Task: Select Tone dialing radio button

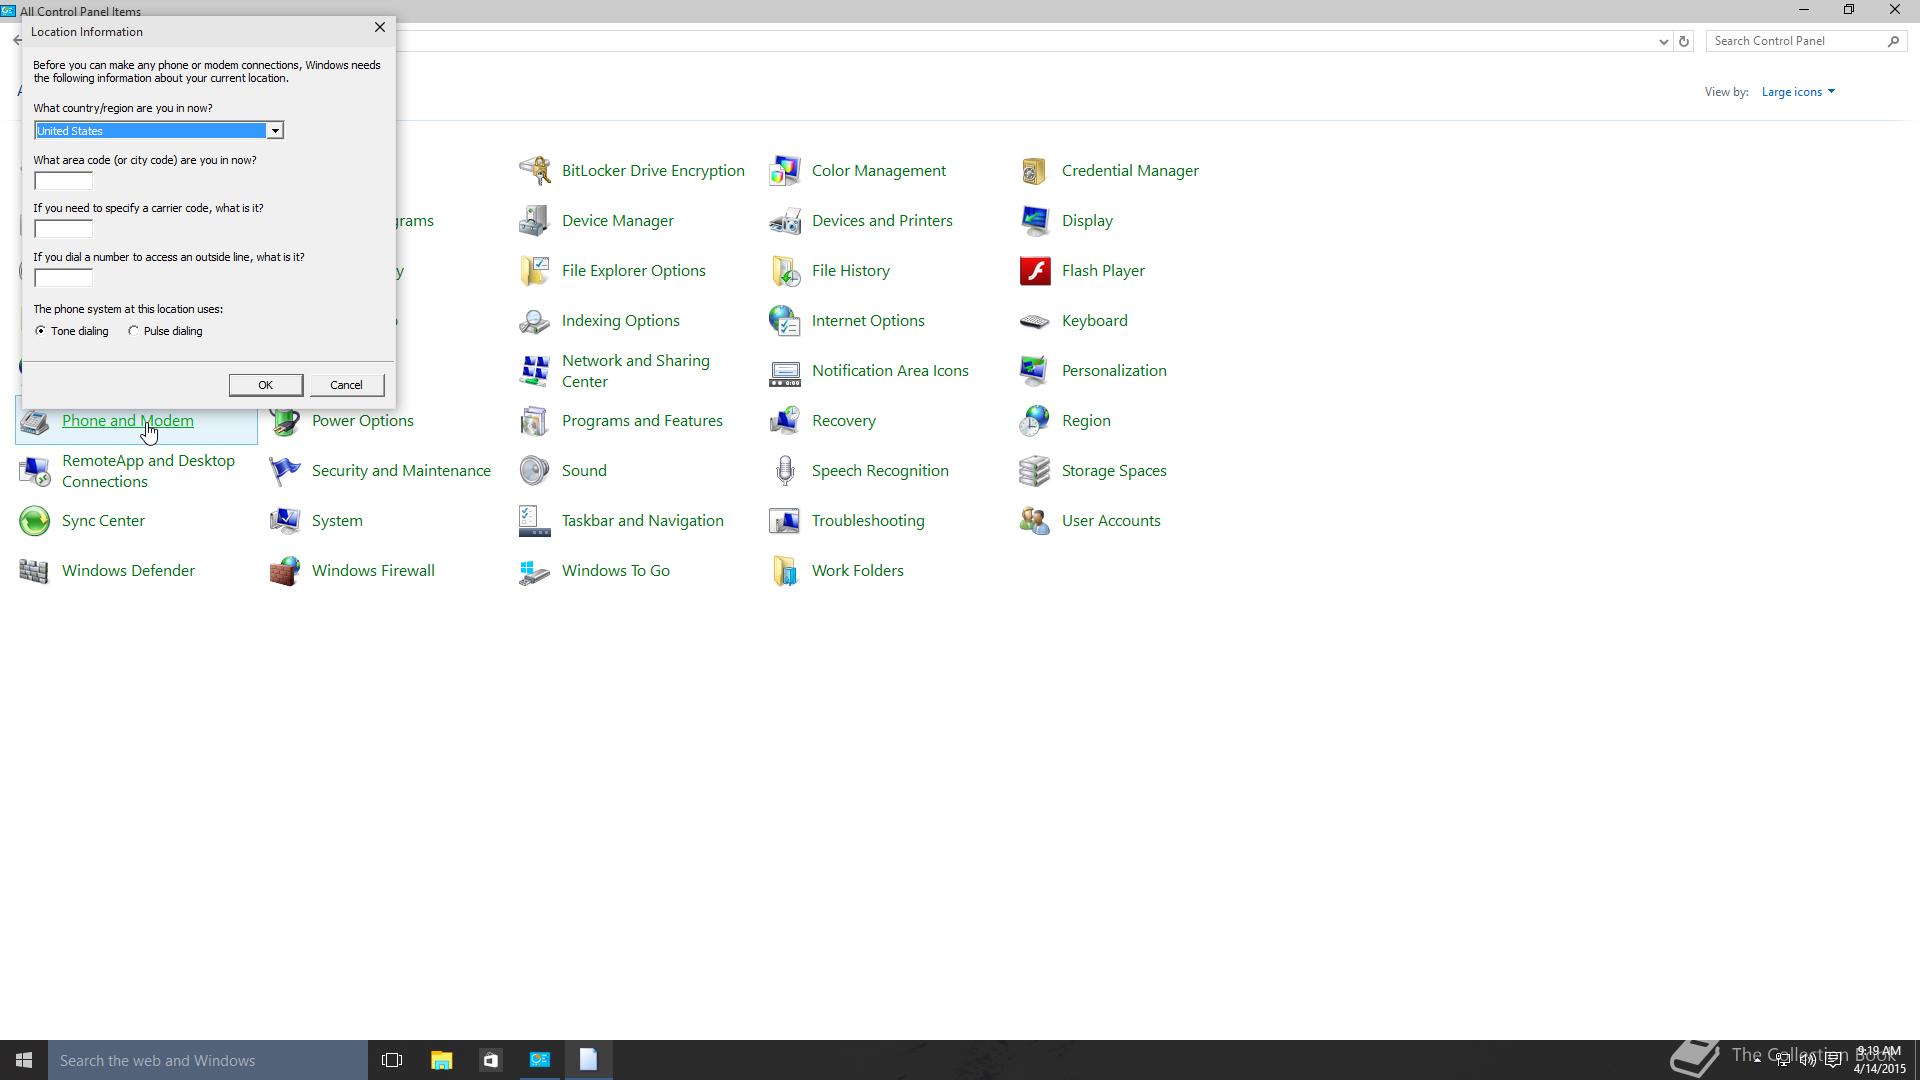Action: point(40,331)
